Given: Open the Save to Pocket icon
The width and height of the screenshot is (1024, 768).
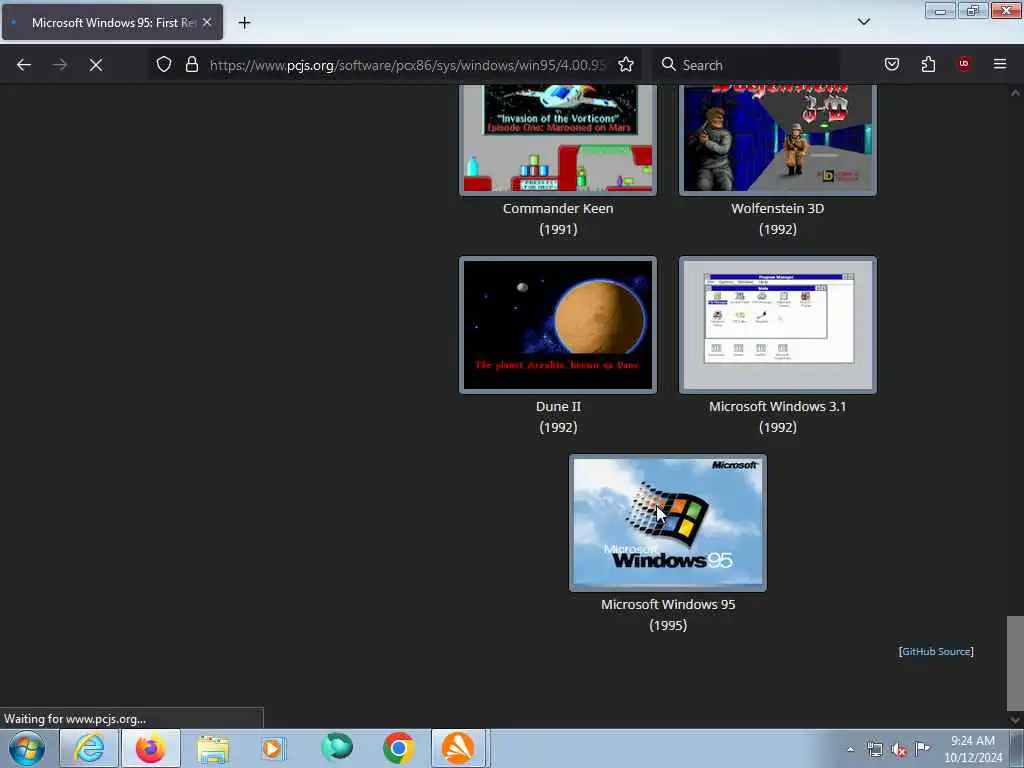Looking at the screenshot, I should (892, 65).
